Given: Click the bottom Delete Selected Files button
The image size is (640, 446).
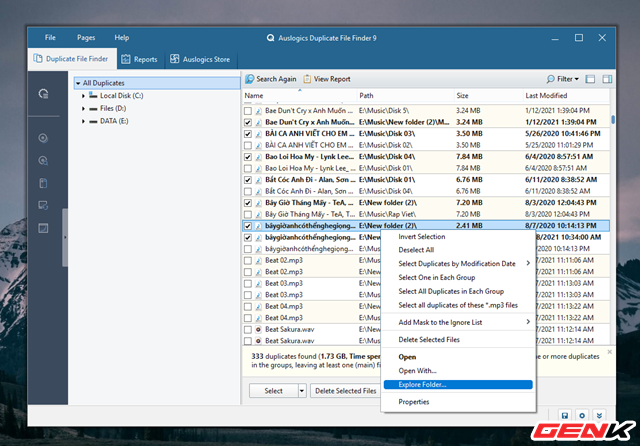Looking at the screenshot, I should point(345,391).
